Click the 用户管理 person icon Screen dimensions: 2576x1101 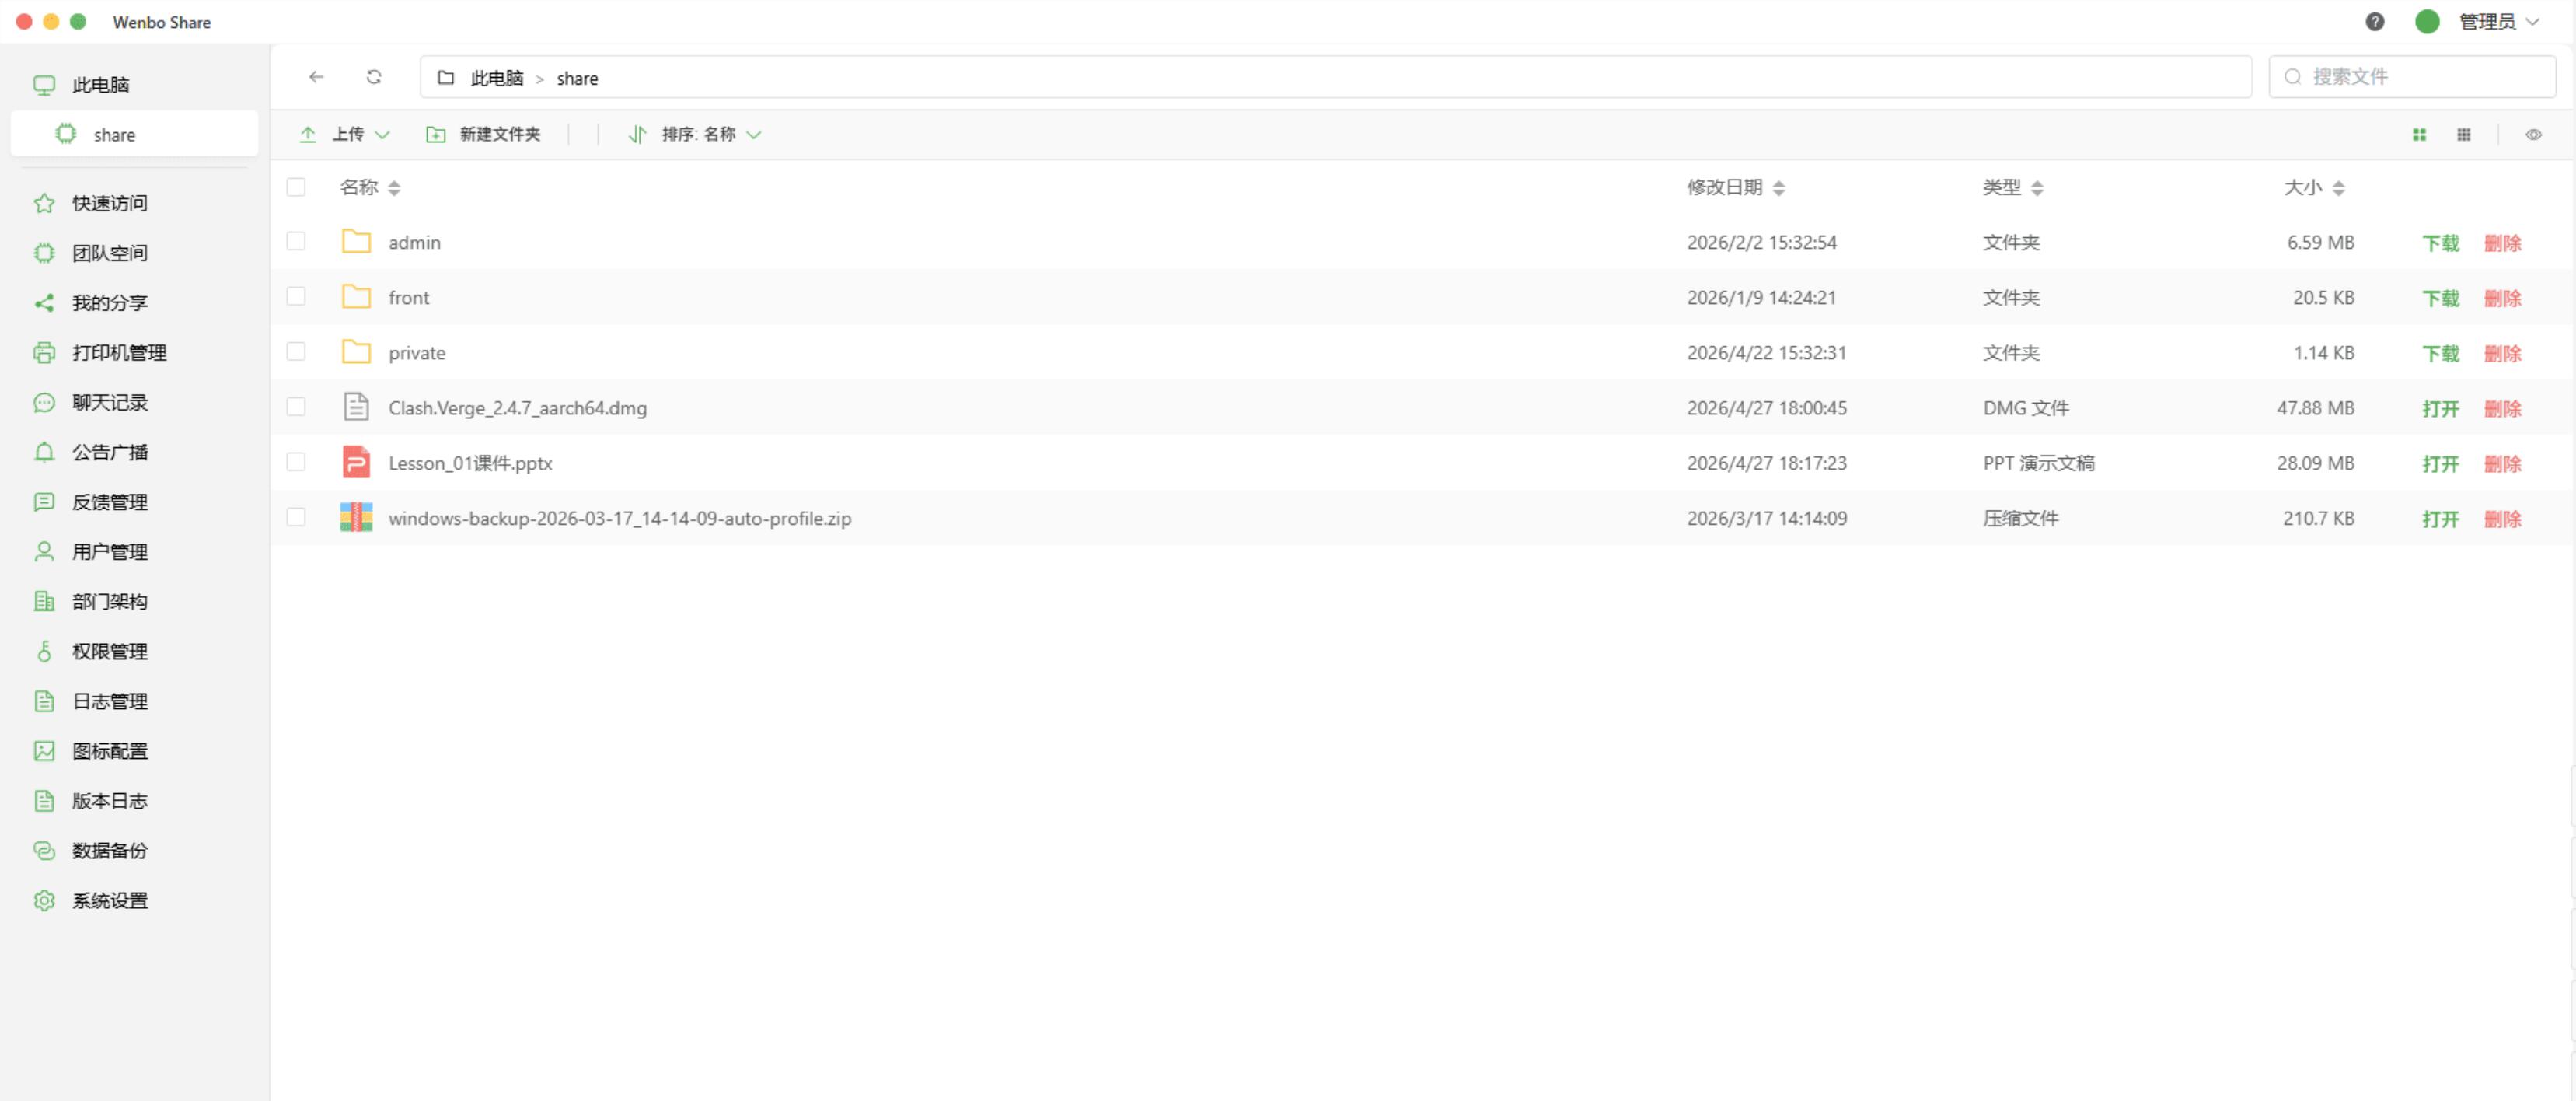click(44, 551)
